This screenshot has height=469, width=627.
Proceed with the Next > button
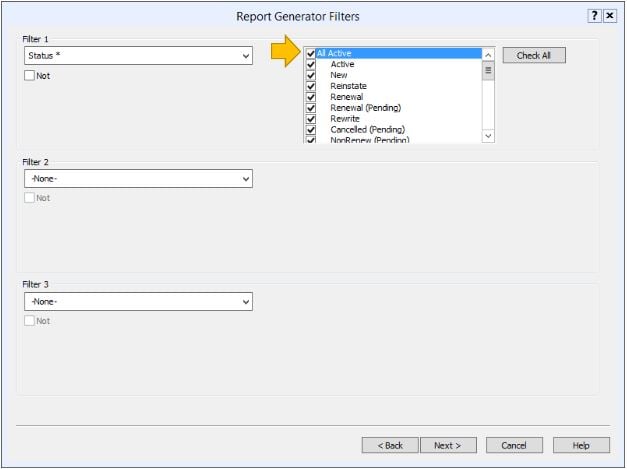(448, 445)
